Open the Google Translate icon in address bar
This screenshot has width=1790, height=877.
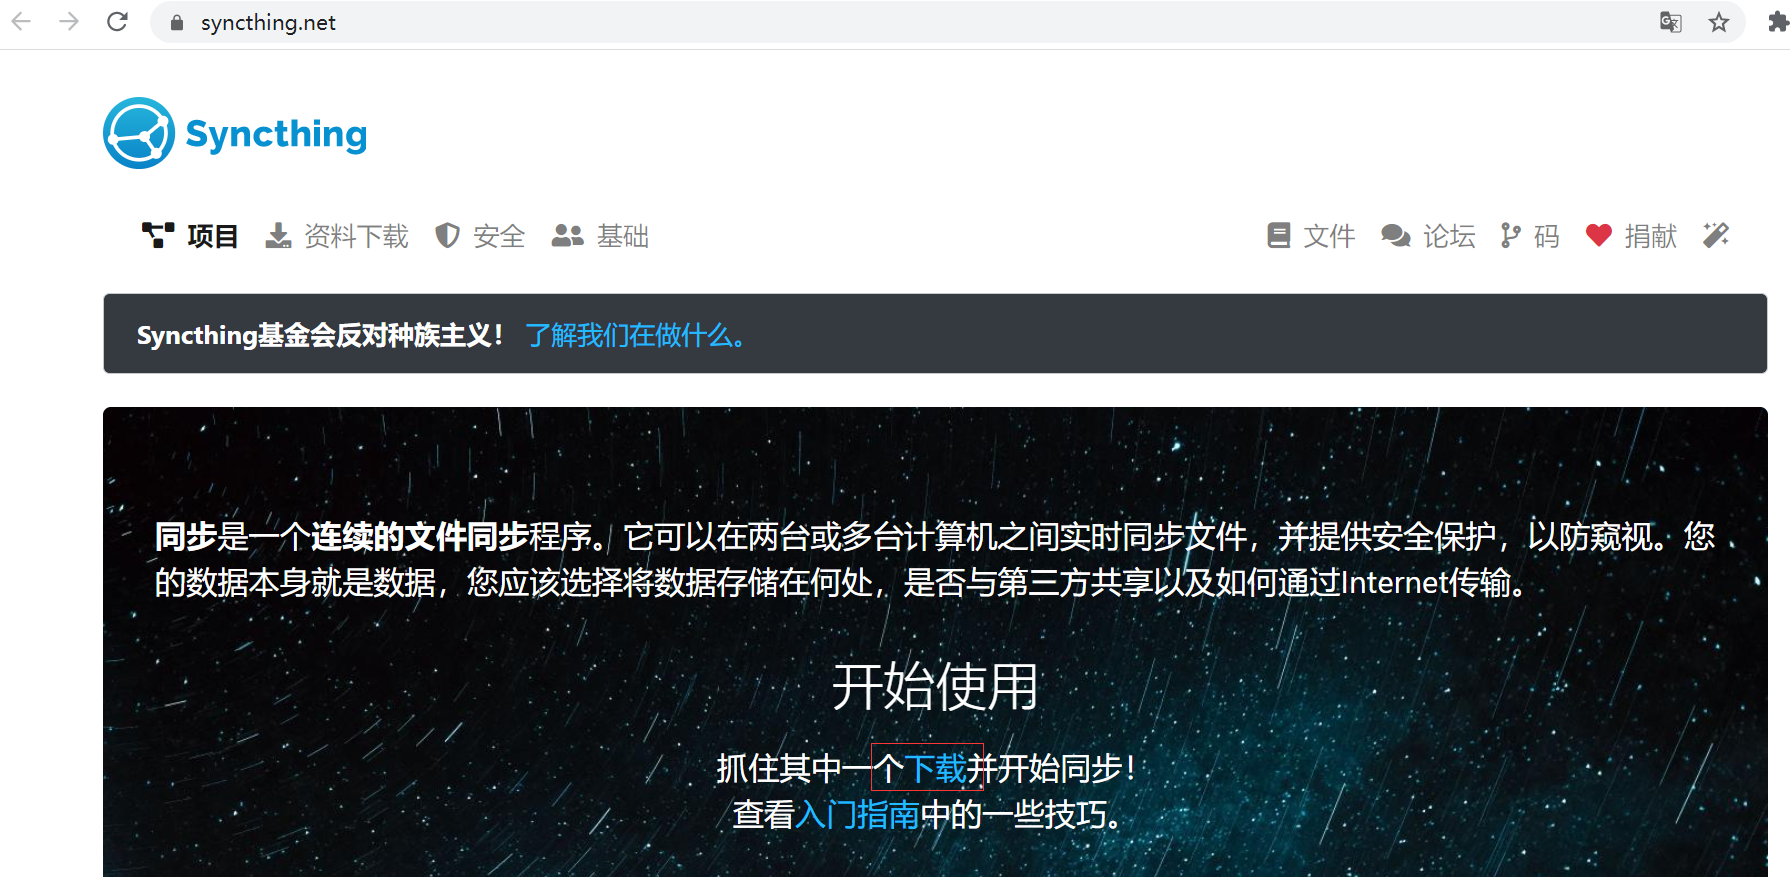tap(1670, 22)
